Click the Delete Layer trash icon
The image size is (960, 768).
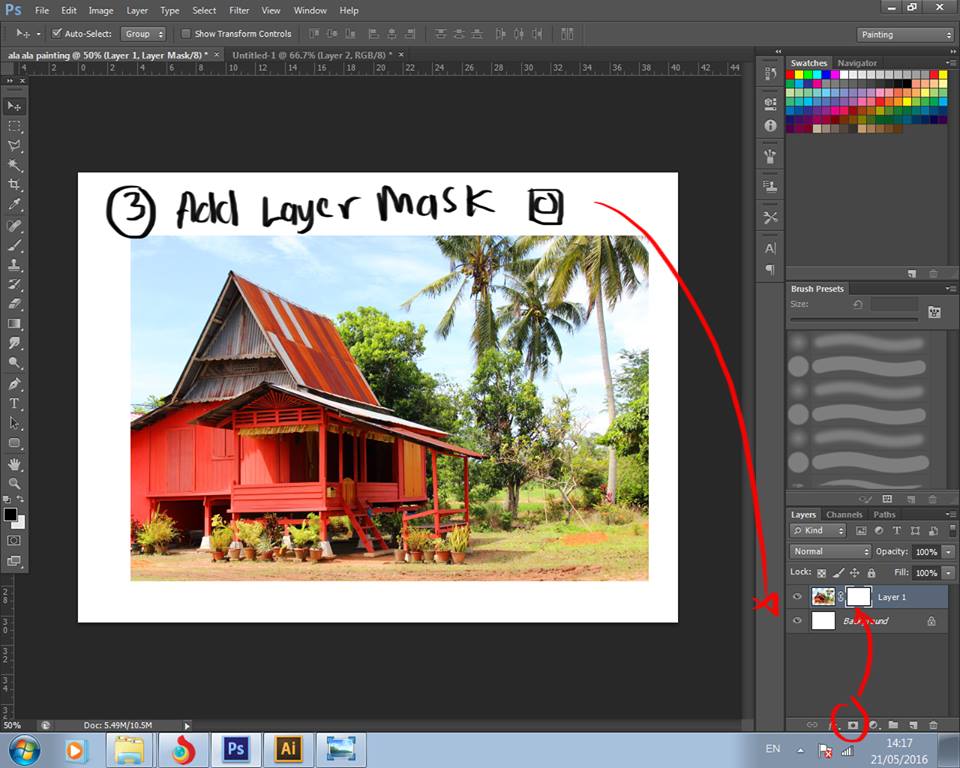coord(933,724)
